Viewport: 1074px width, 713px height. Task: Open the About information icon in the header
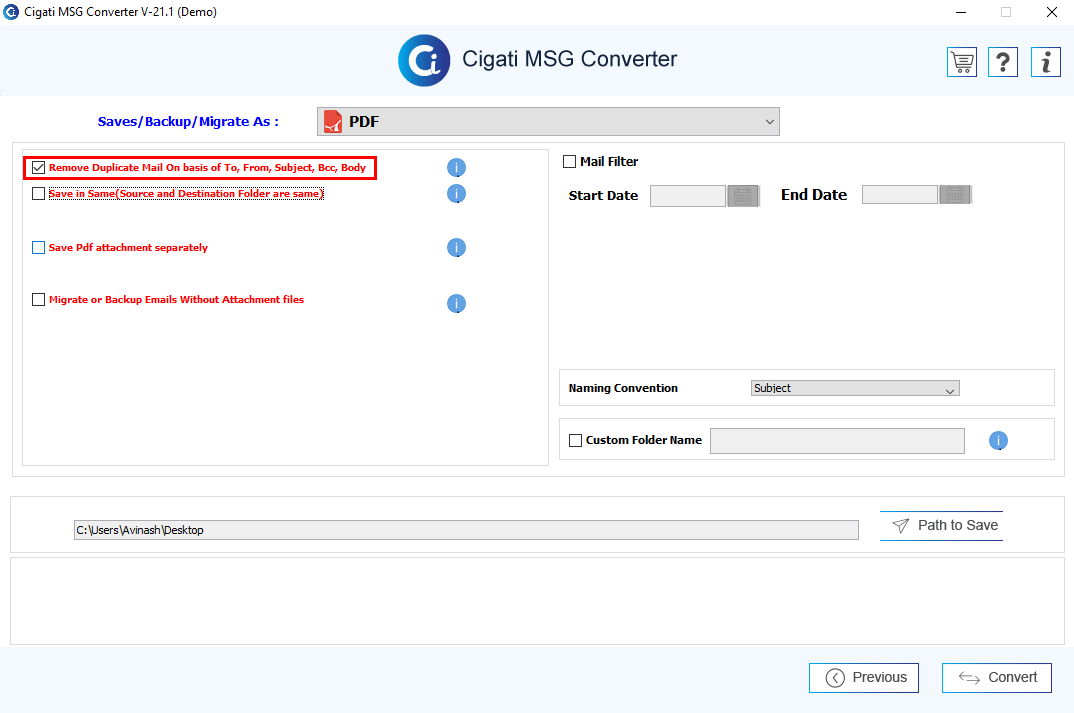tap(1045, 62)
